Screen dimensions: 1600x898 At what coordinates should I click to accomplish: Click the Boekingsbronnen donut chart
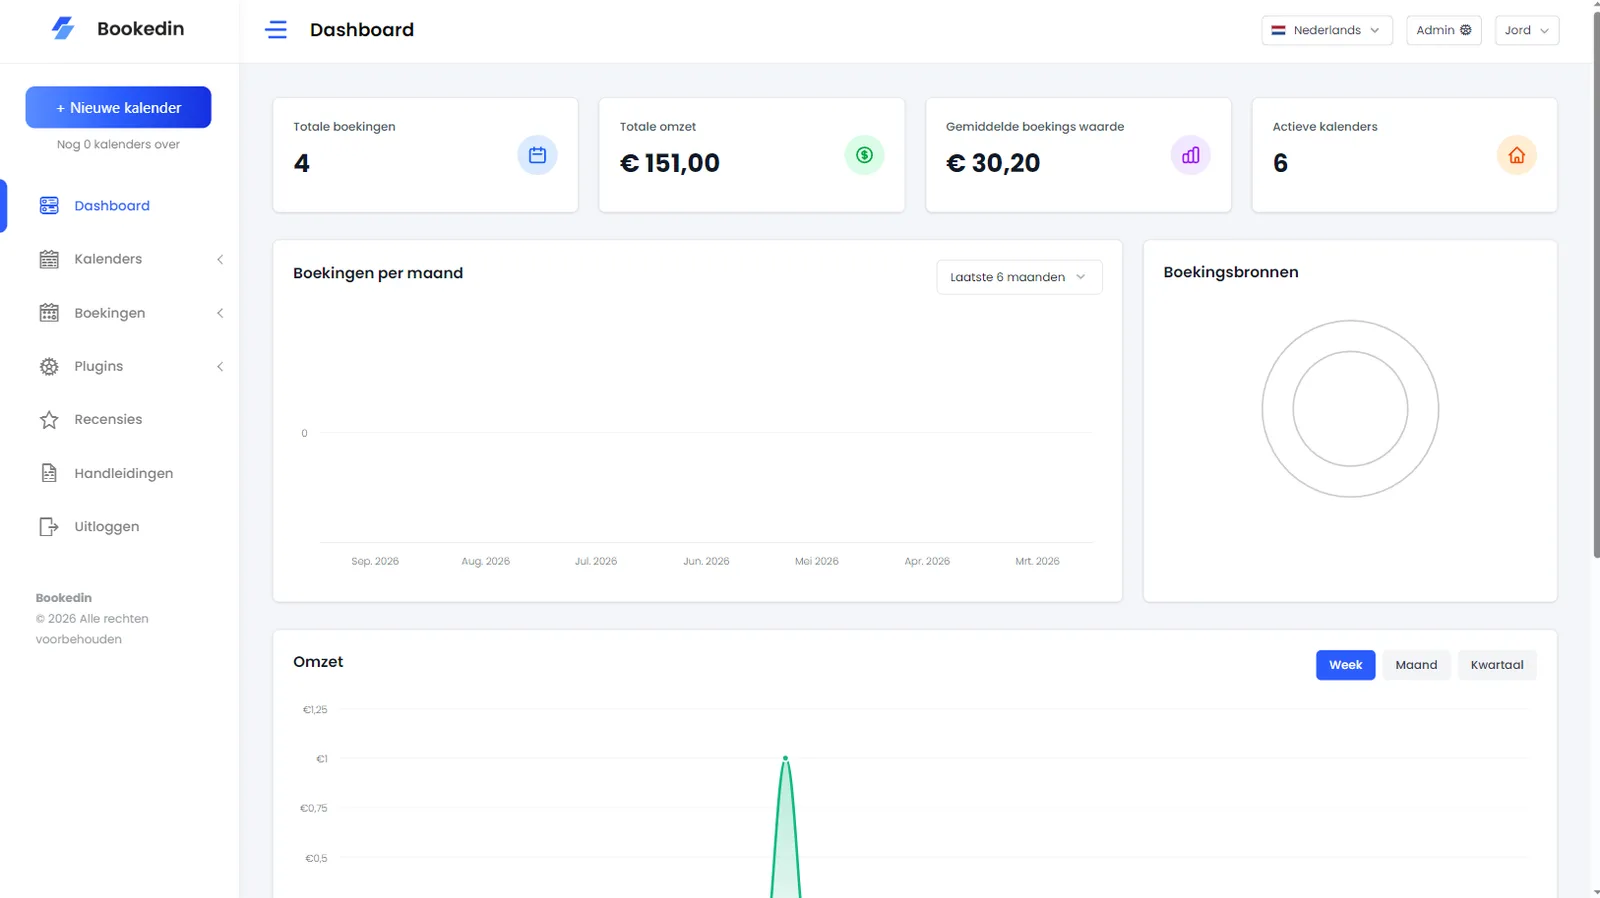[x=1350, y=408]
